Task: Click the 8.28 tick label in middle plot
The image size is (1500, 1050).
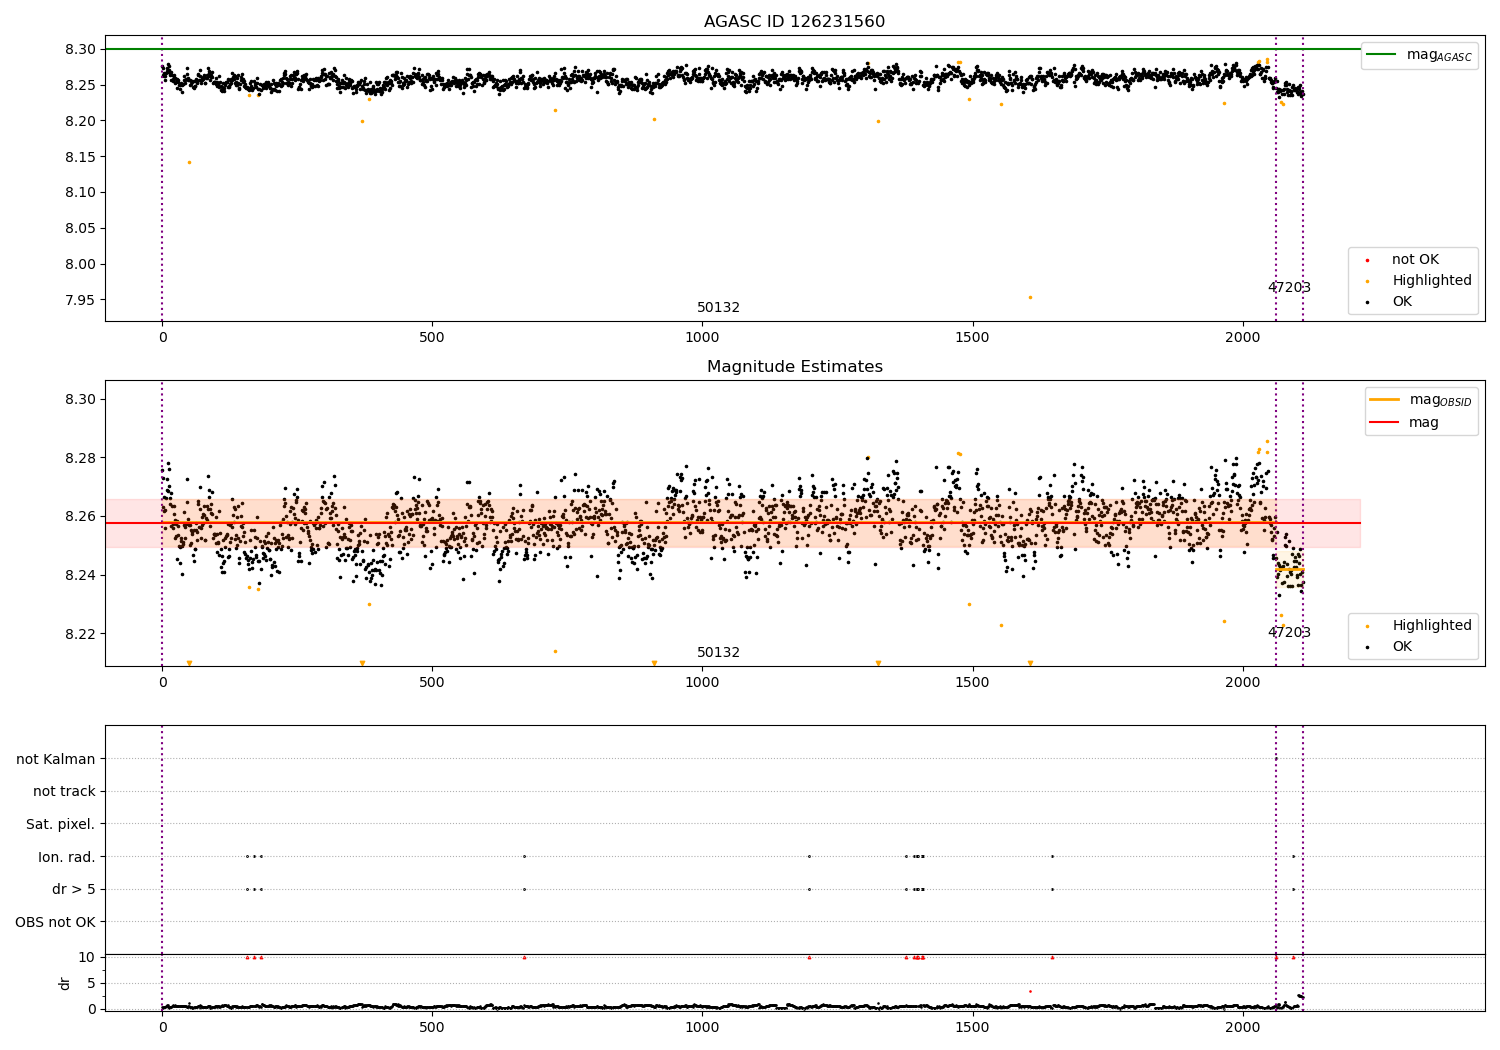Action: coord(80,458)
